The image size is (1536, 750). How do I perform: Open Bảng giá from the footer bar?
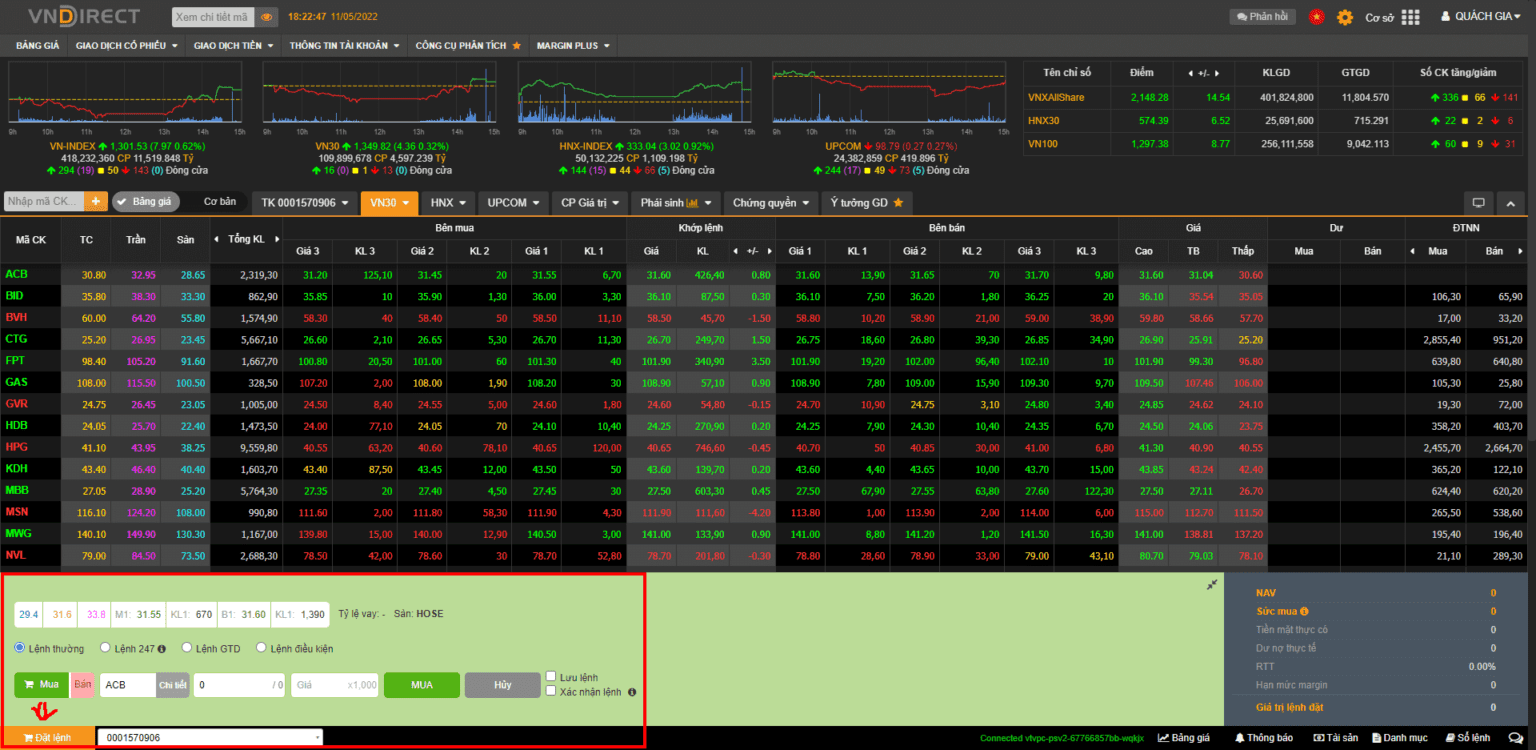click(x=1184, y=738)
